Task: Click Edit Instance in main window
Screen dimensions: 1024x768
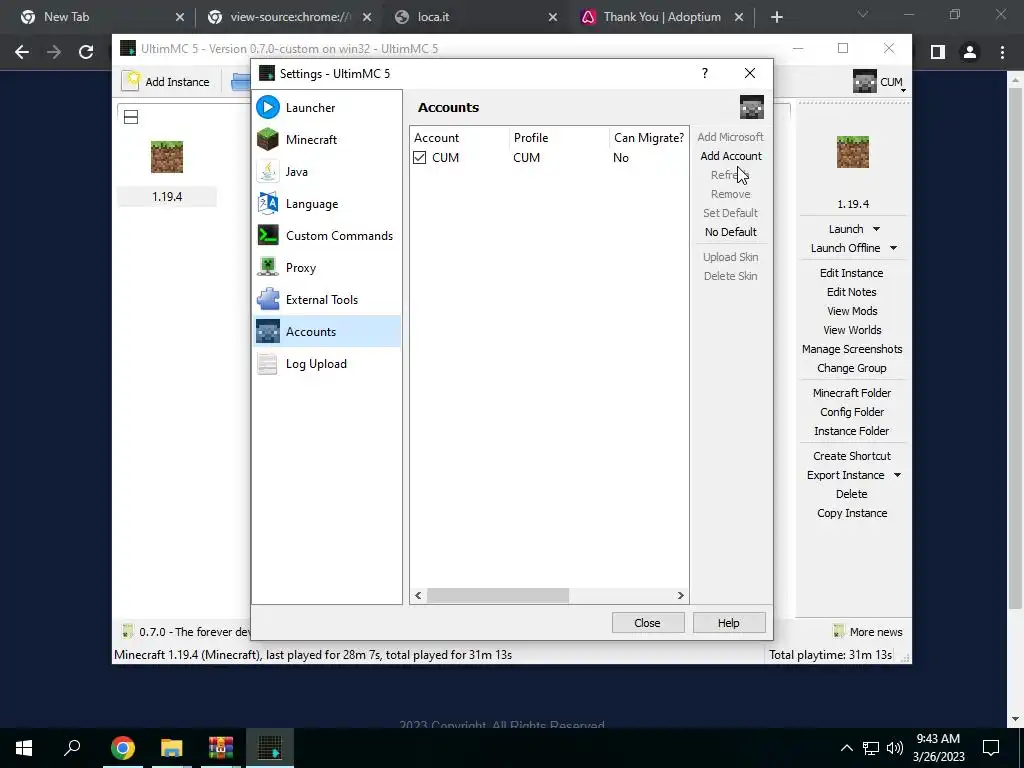Action: point(852,273)
